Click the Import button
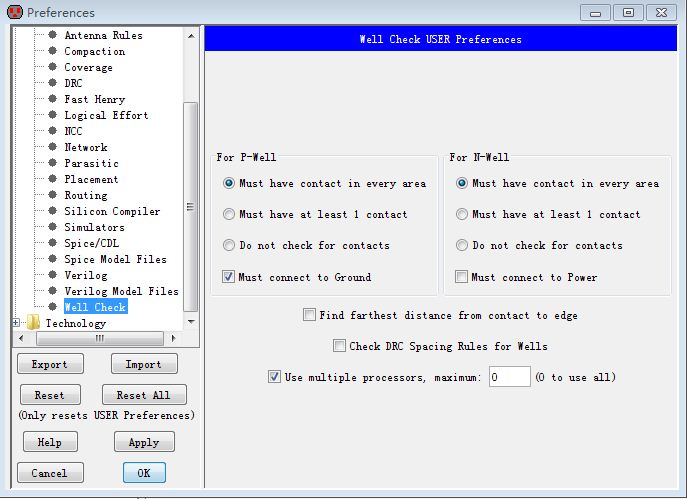Viewport: 687px width, 499px height. (x=144, y=364)
